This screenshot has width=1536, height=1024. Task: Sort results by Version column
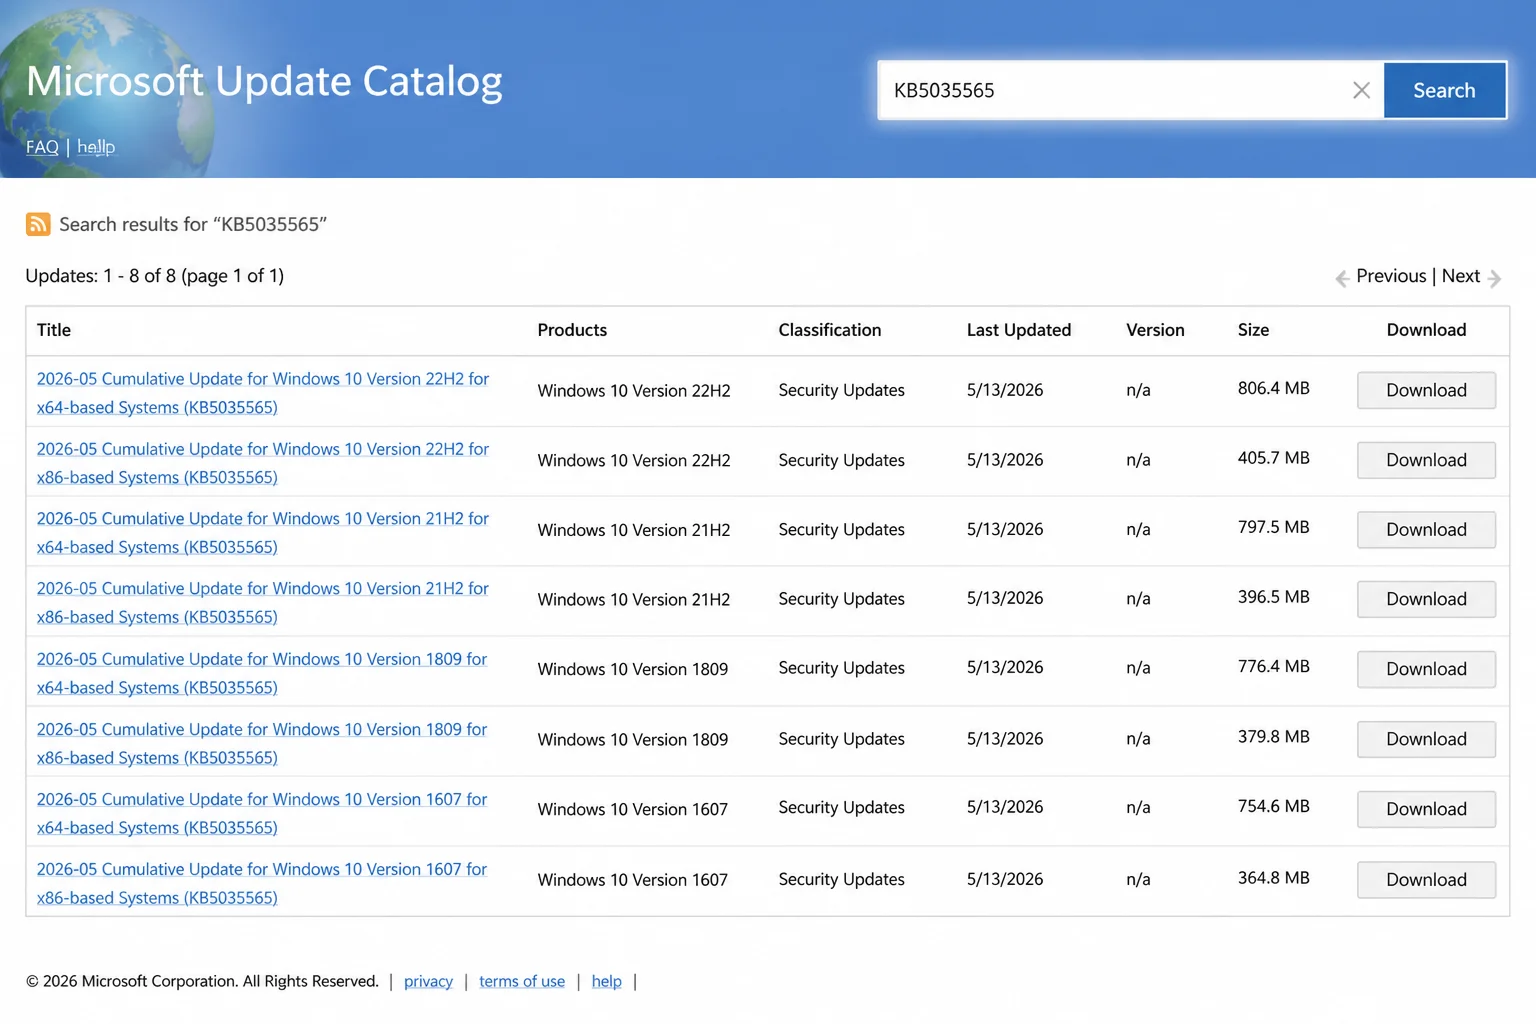pos(1155,330)
